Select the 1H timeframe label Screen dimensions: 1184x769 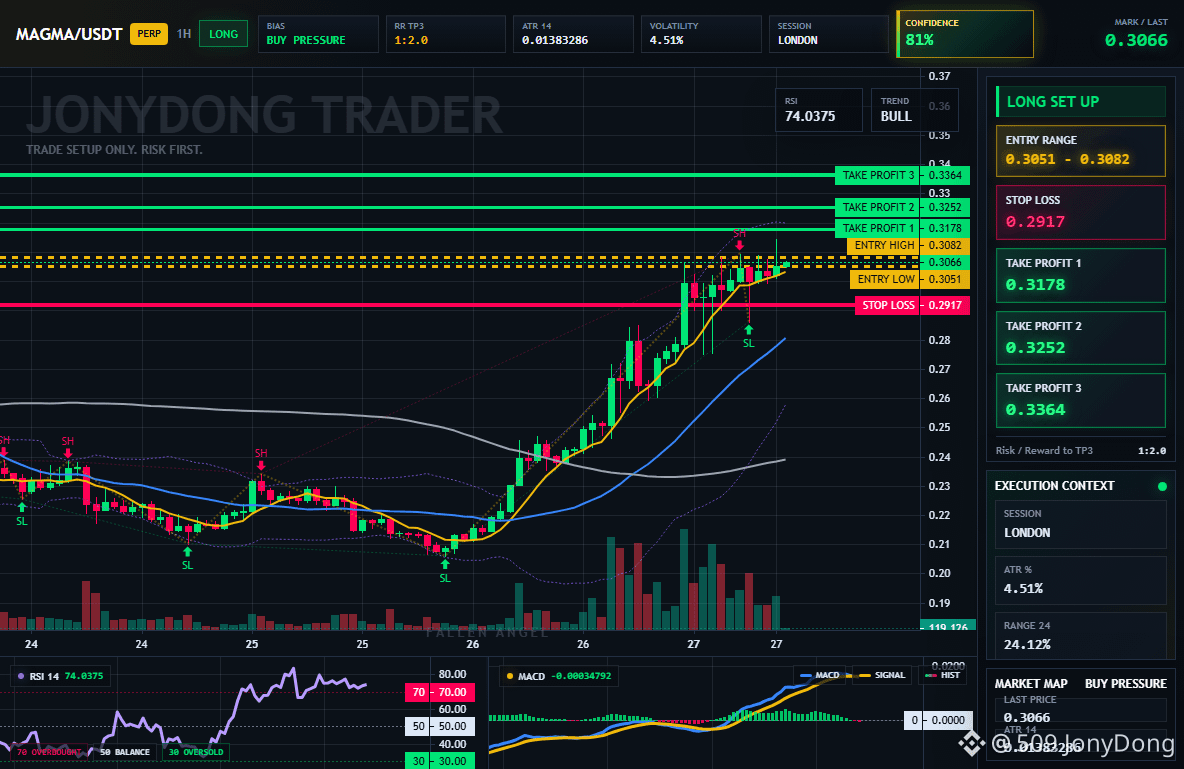click(x=183, y=34)
